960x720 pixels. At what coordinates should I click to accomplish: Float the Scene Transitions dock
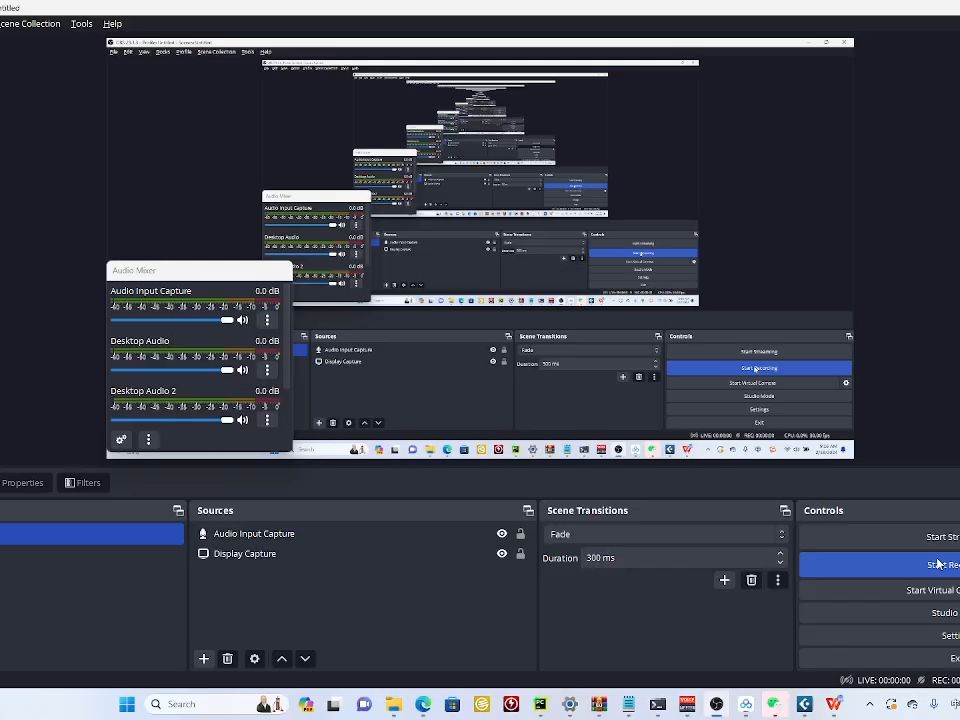click(785, 511)
